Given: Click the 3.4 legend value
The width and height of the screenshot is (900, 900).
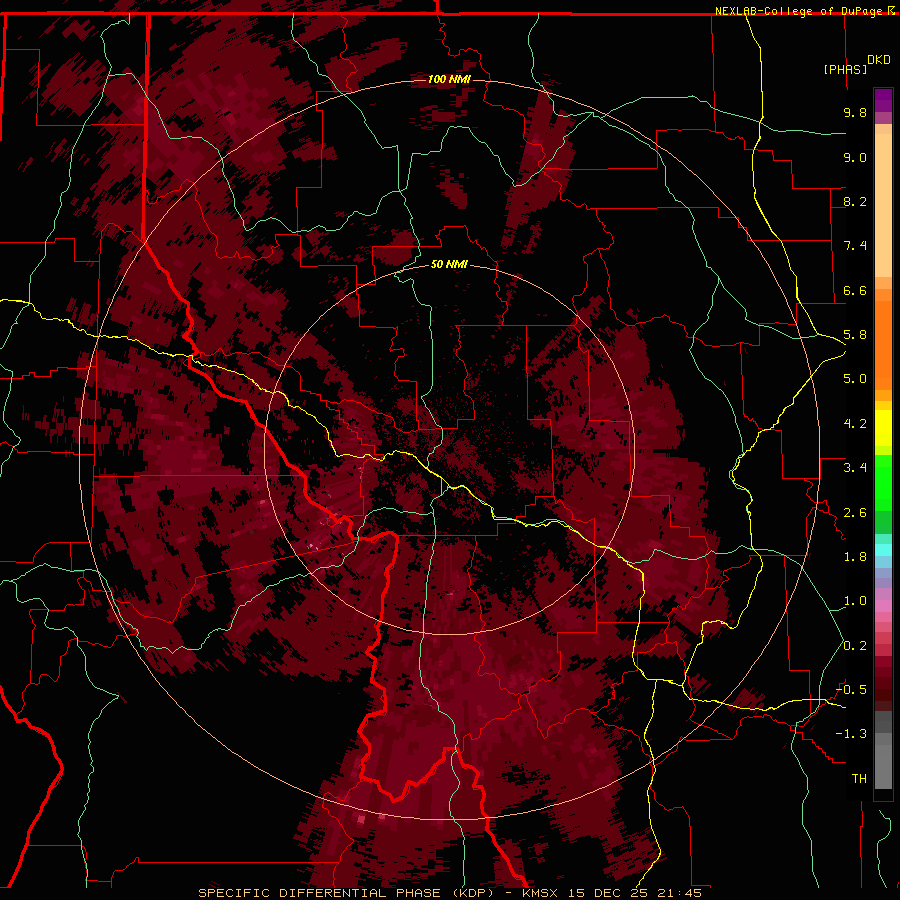Looking at the screenshot, I should coord(855,468).
